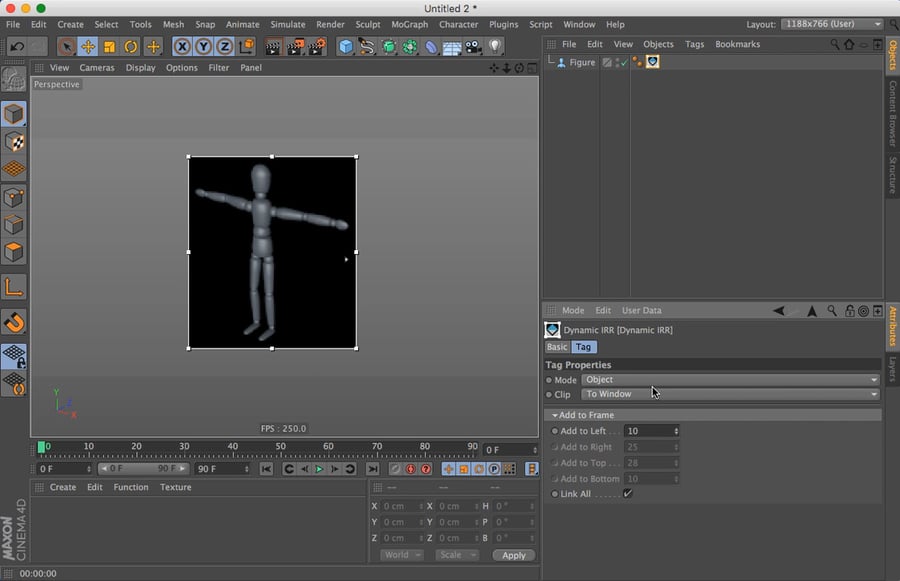
Task: Add a Cube primitive from the toolbar
Action: (345, 46)
